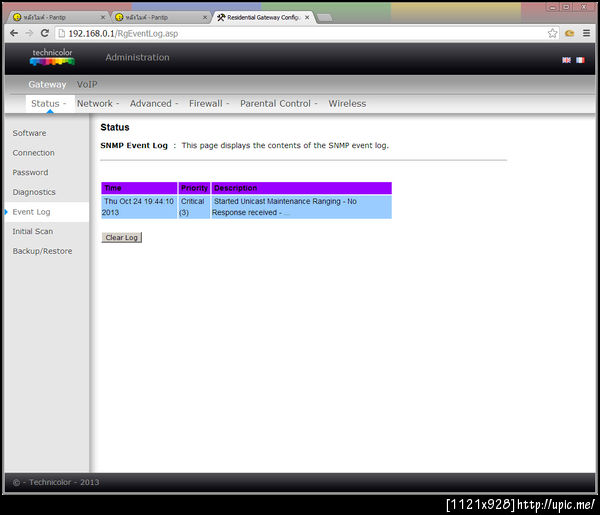Viewport: 600px width, 515px height.
Task: Open a new tab with the new-tab button
Action: [324, 18]
